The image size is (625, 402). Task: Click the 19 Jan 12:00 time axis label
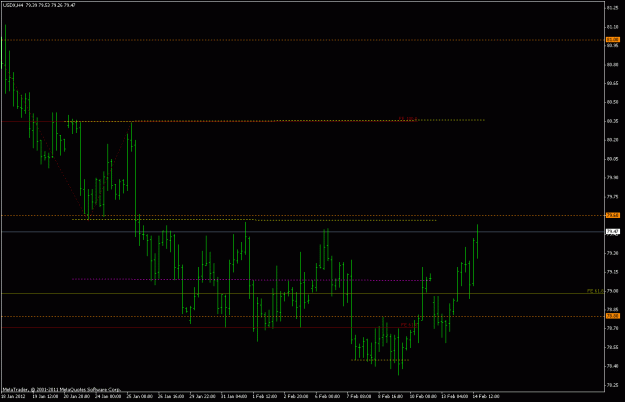click(45, 396)
